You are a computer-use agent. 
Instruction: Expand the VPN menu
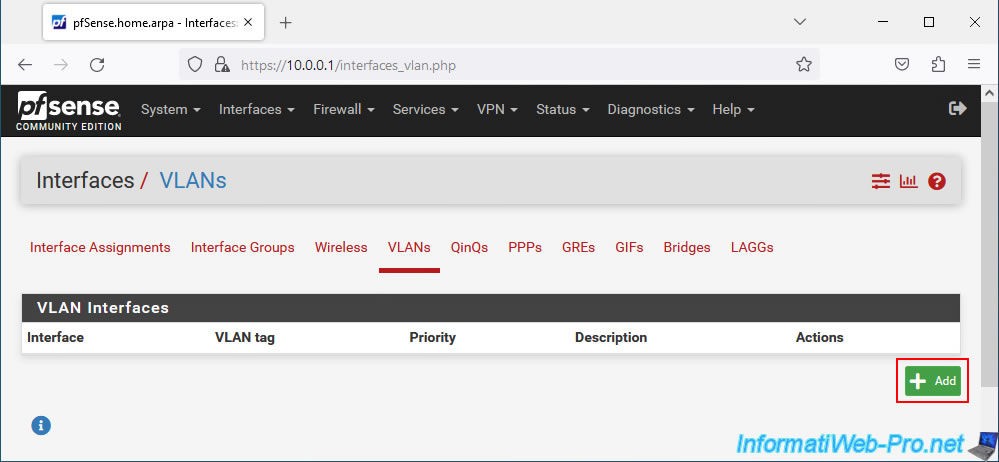[498, 110]
